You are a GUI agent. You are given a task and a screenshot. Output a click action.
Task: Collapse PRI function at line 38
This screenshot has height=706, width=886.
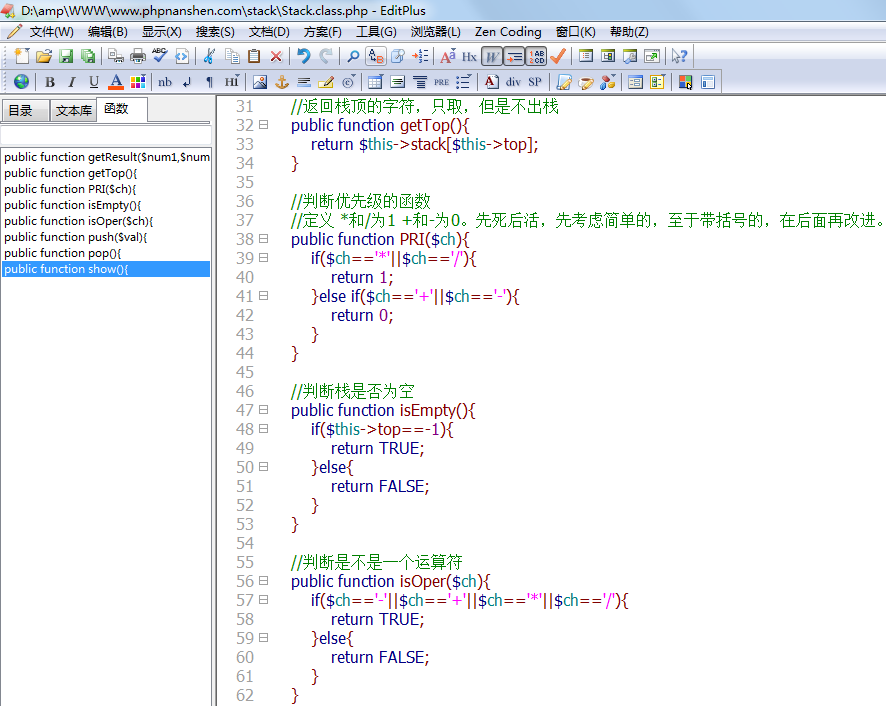pyautogui.click(x=263, y=239)
